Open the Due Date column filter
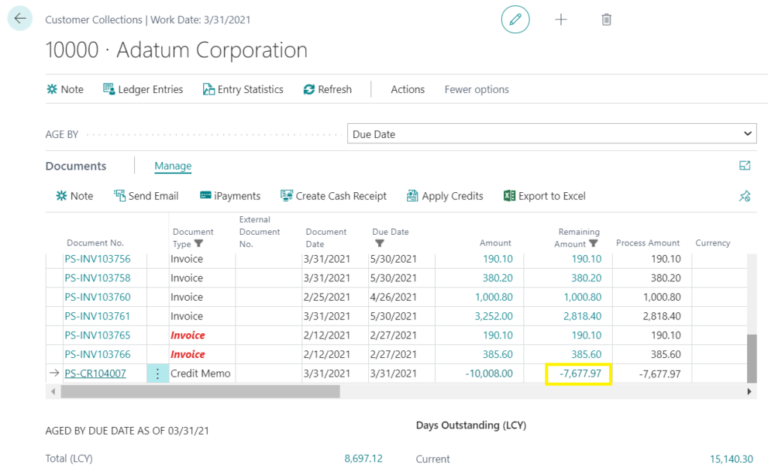This screenshot has width=768, height=475. click(380, 243)
